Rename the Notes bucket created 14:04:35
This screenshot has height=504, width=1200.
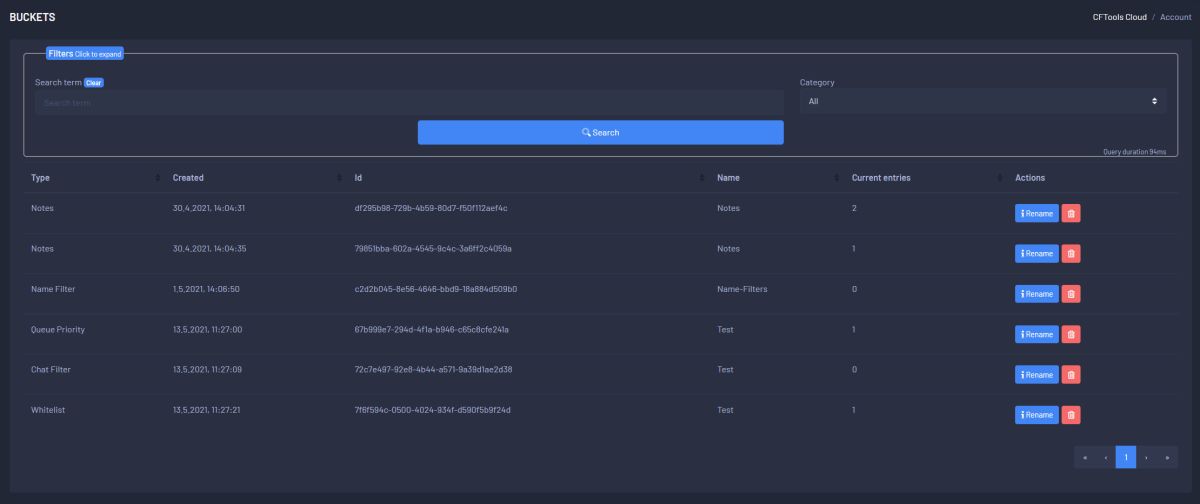[x=1037, y=253]
